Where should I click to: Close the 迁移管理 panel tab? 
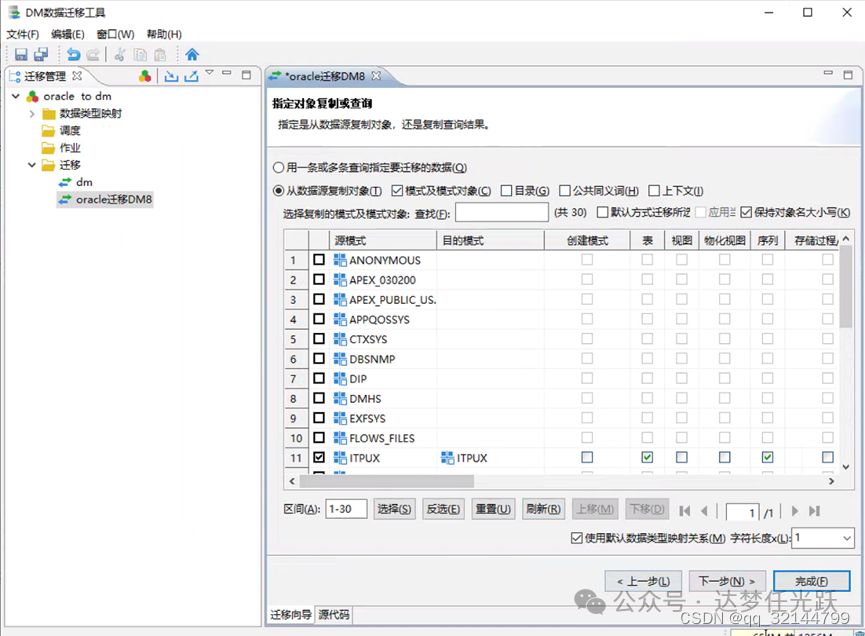point(77,76)
